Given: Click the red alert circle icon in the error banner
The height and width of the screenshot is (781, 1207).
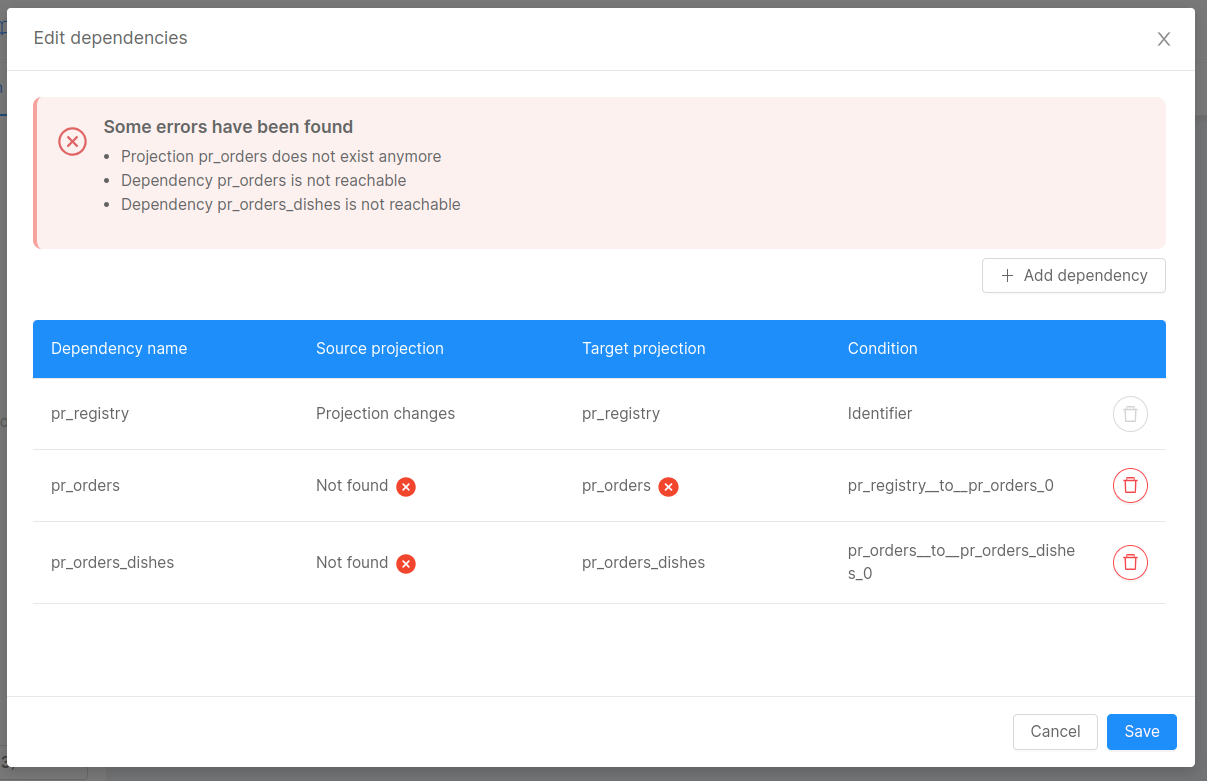Looking at the screenshot, I should [72, 142].
